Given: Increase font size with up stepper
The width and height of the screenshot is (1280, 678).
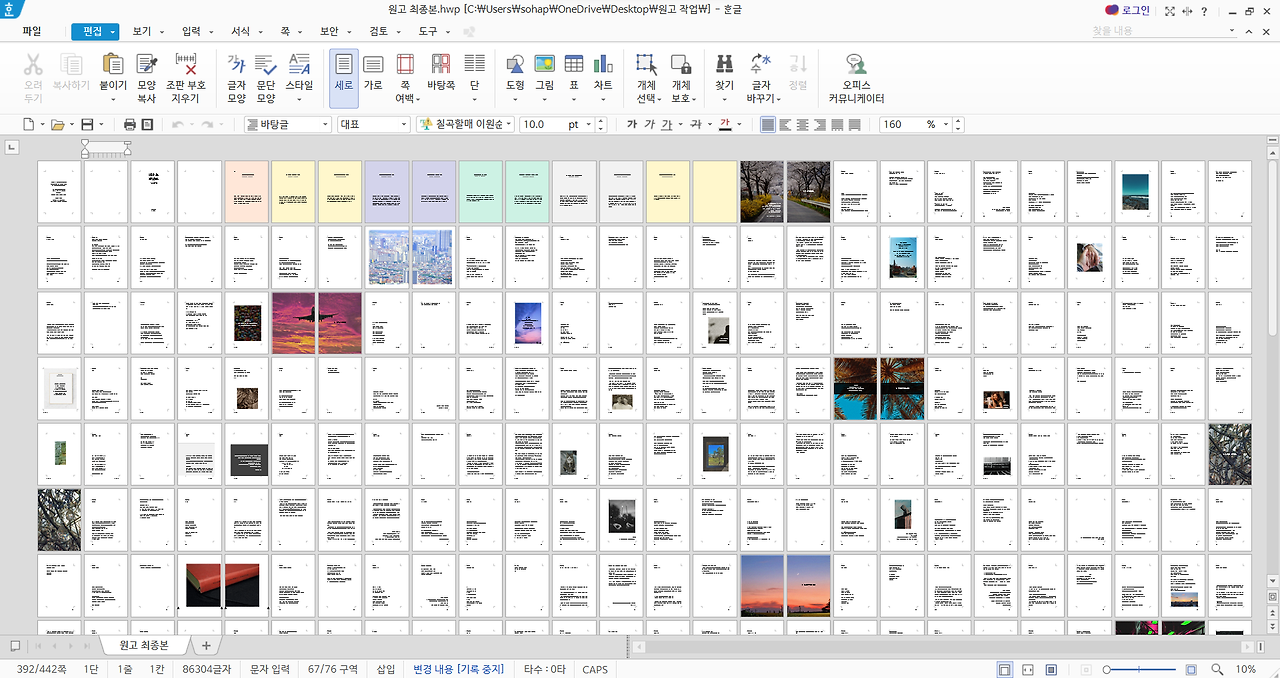Looking at the screenshot, I should tap(601, 121).
